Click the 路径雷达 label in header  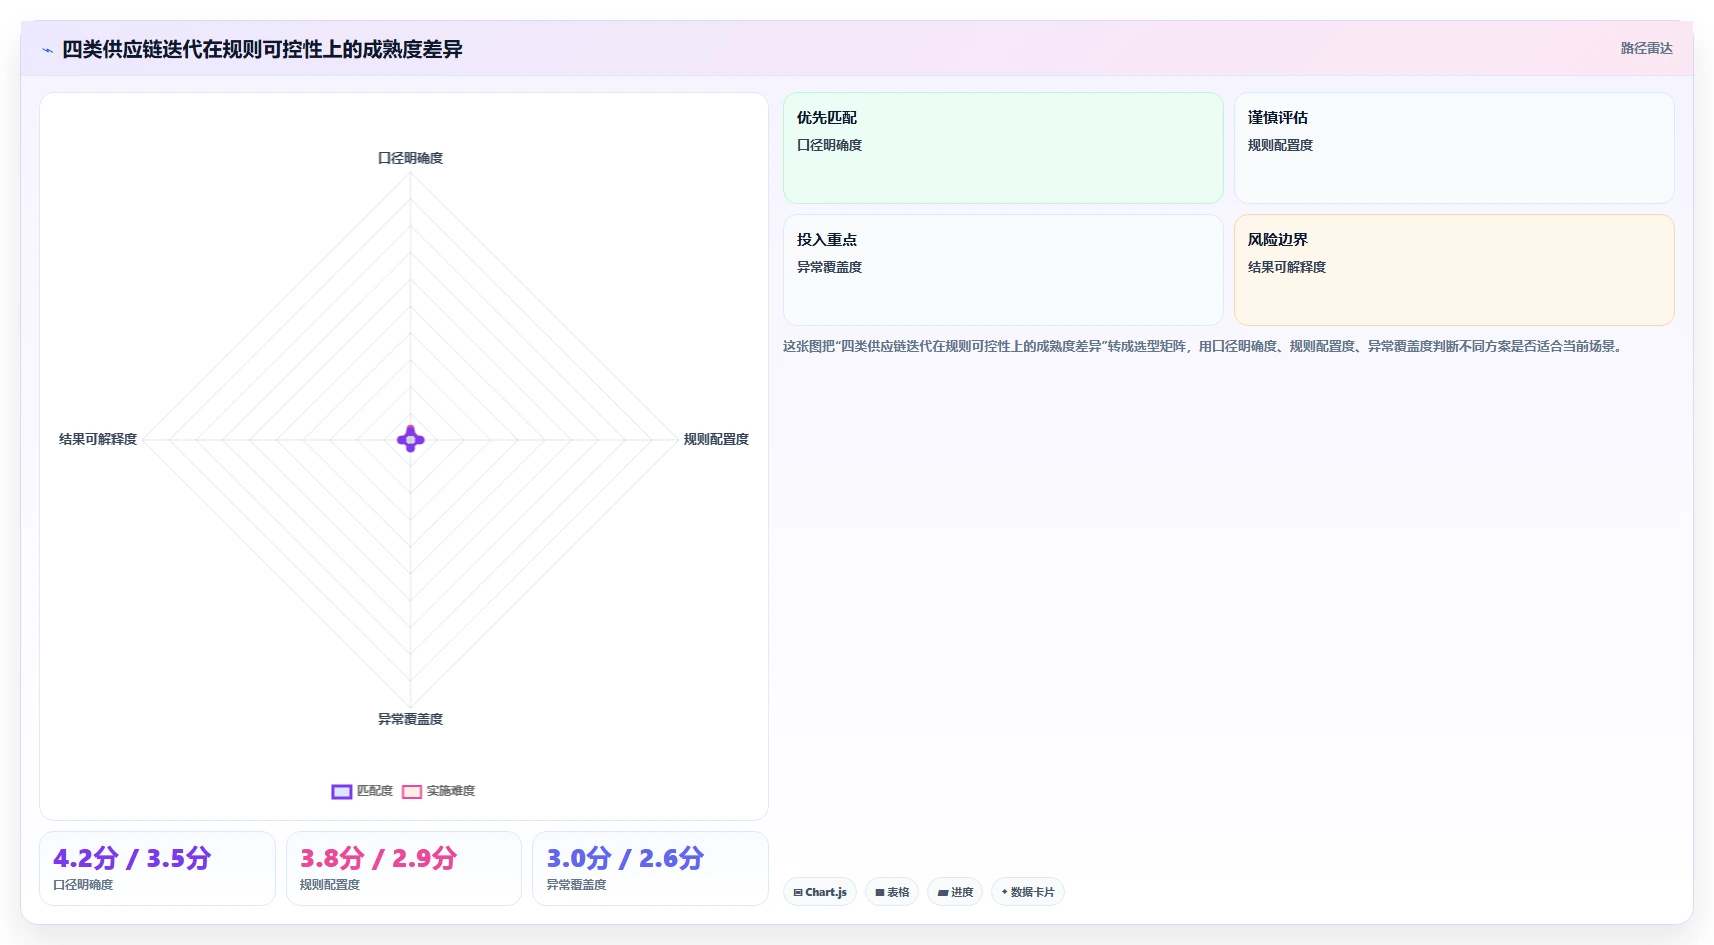click(1646, 48)
